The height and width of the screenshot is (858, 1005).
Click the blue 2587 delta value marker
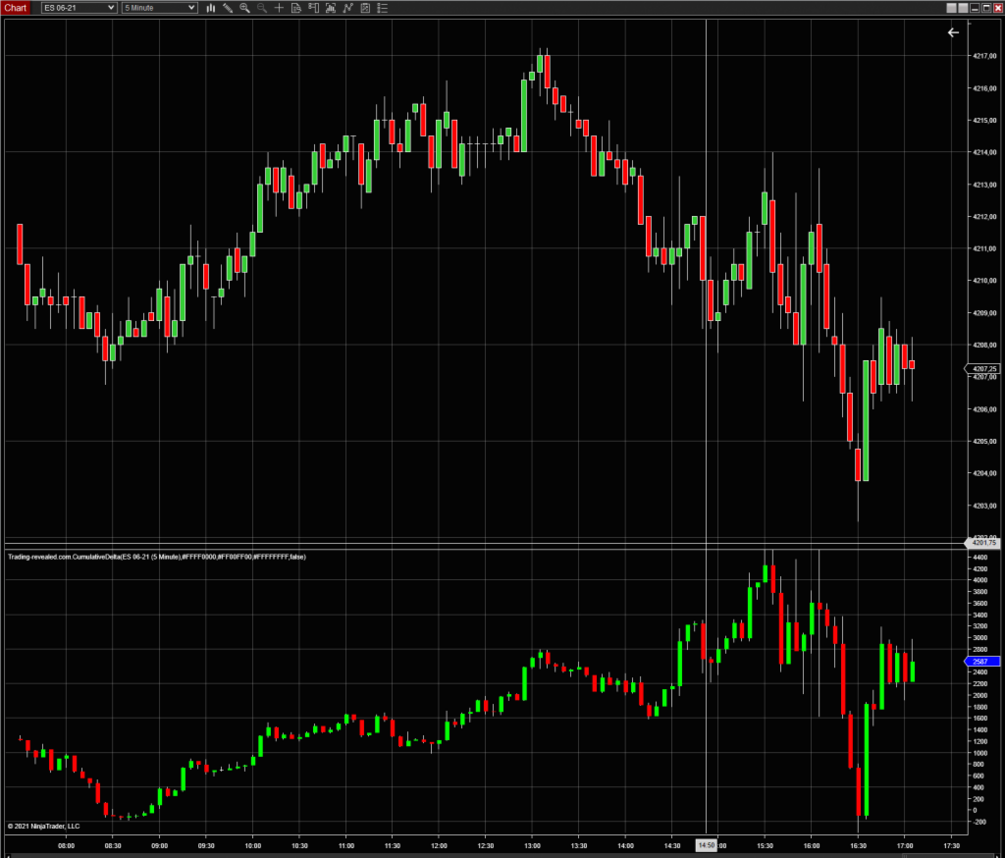tap(980, 662)
